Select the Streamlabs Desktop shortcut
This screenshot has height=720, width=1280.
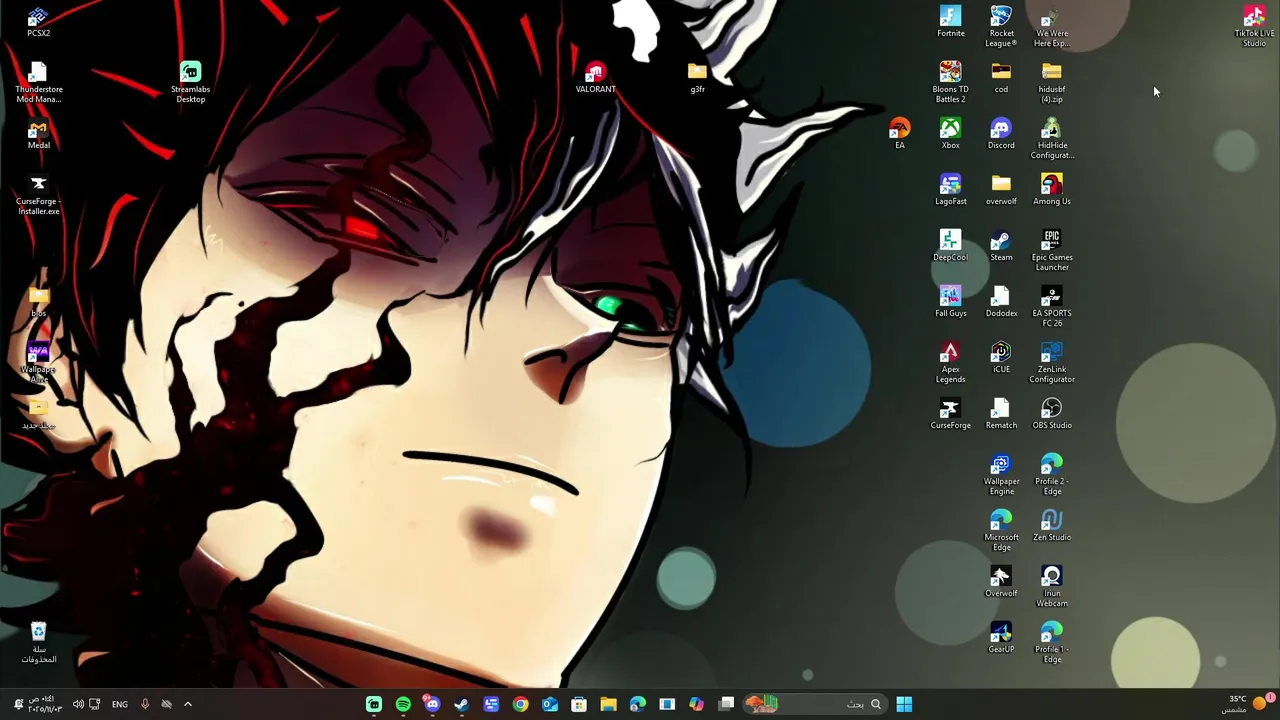[190, 84]
